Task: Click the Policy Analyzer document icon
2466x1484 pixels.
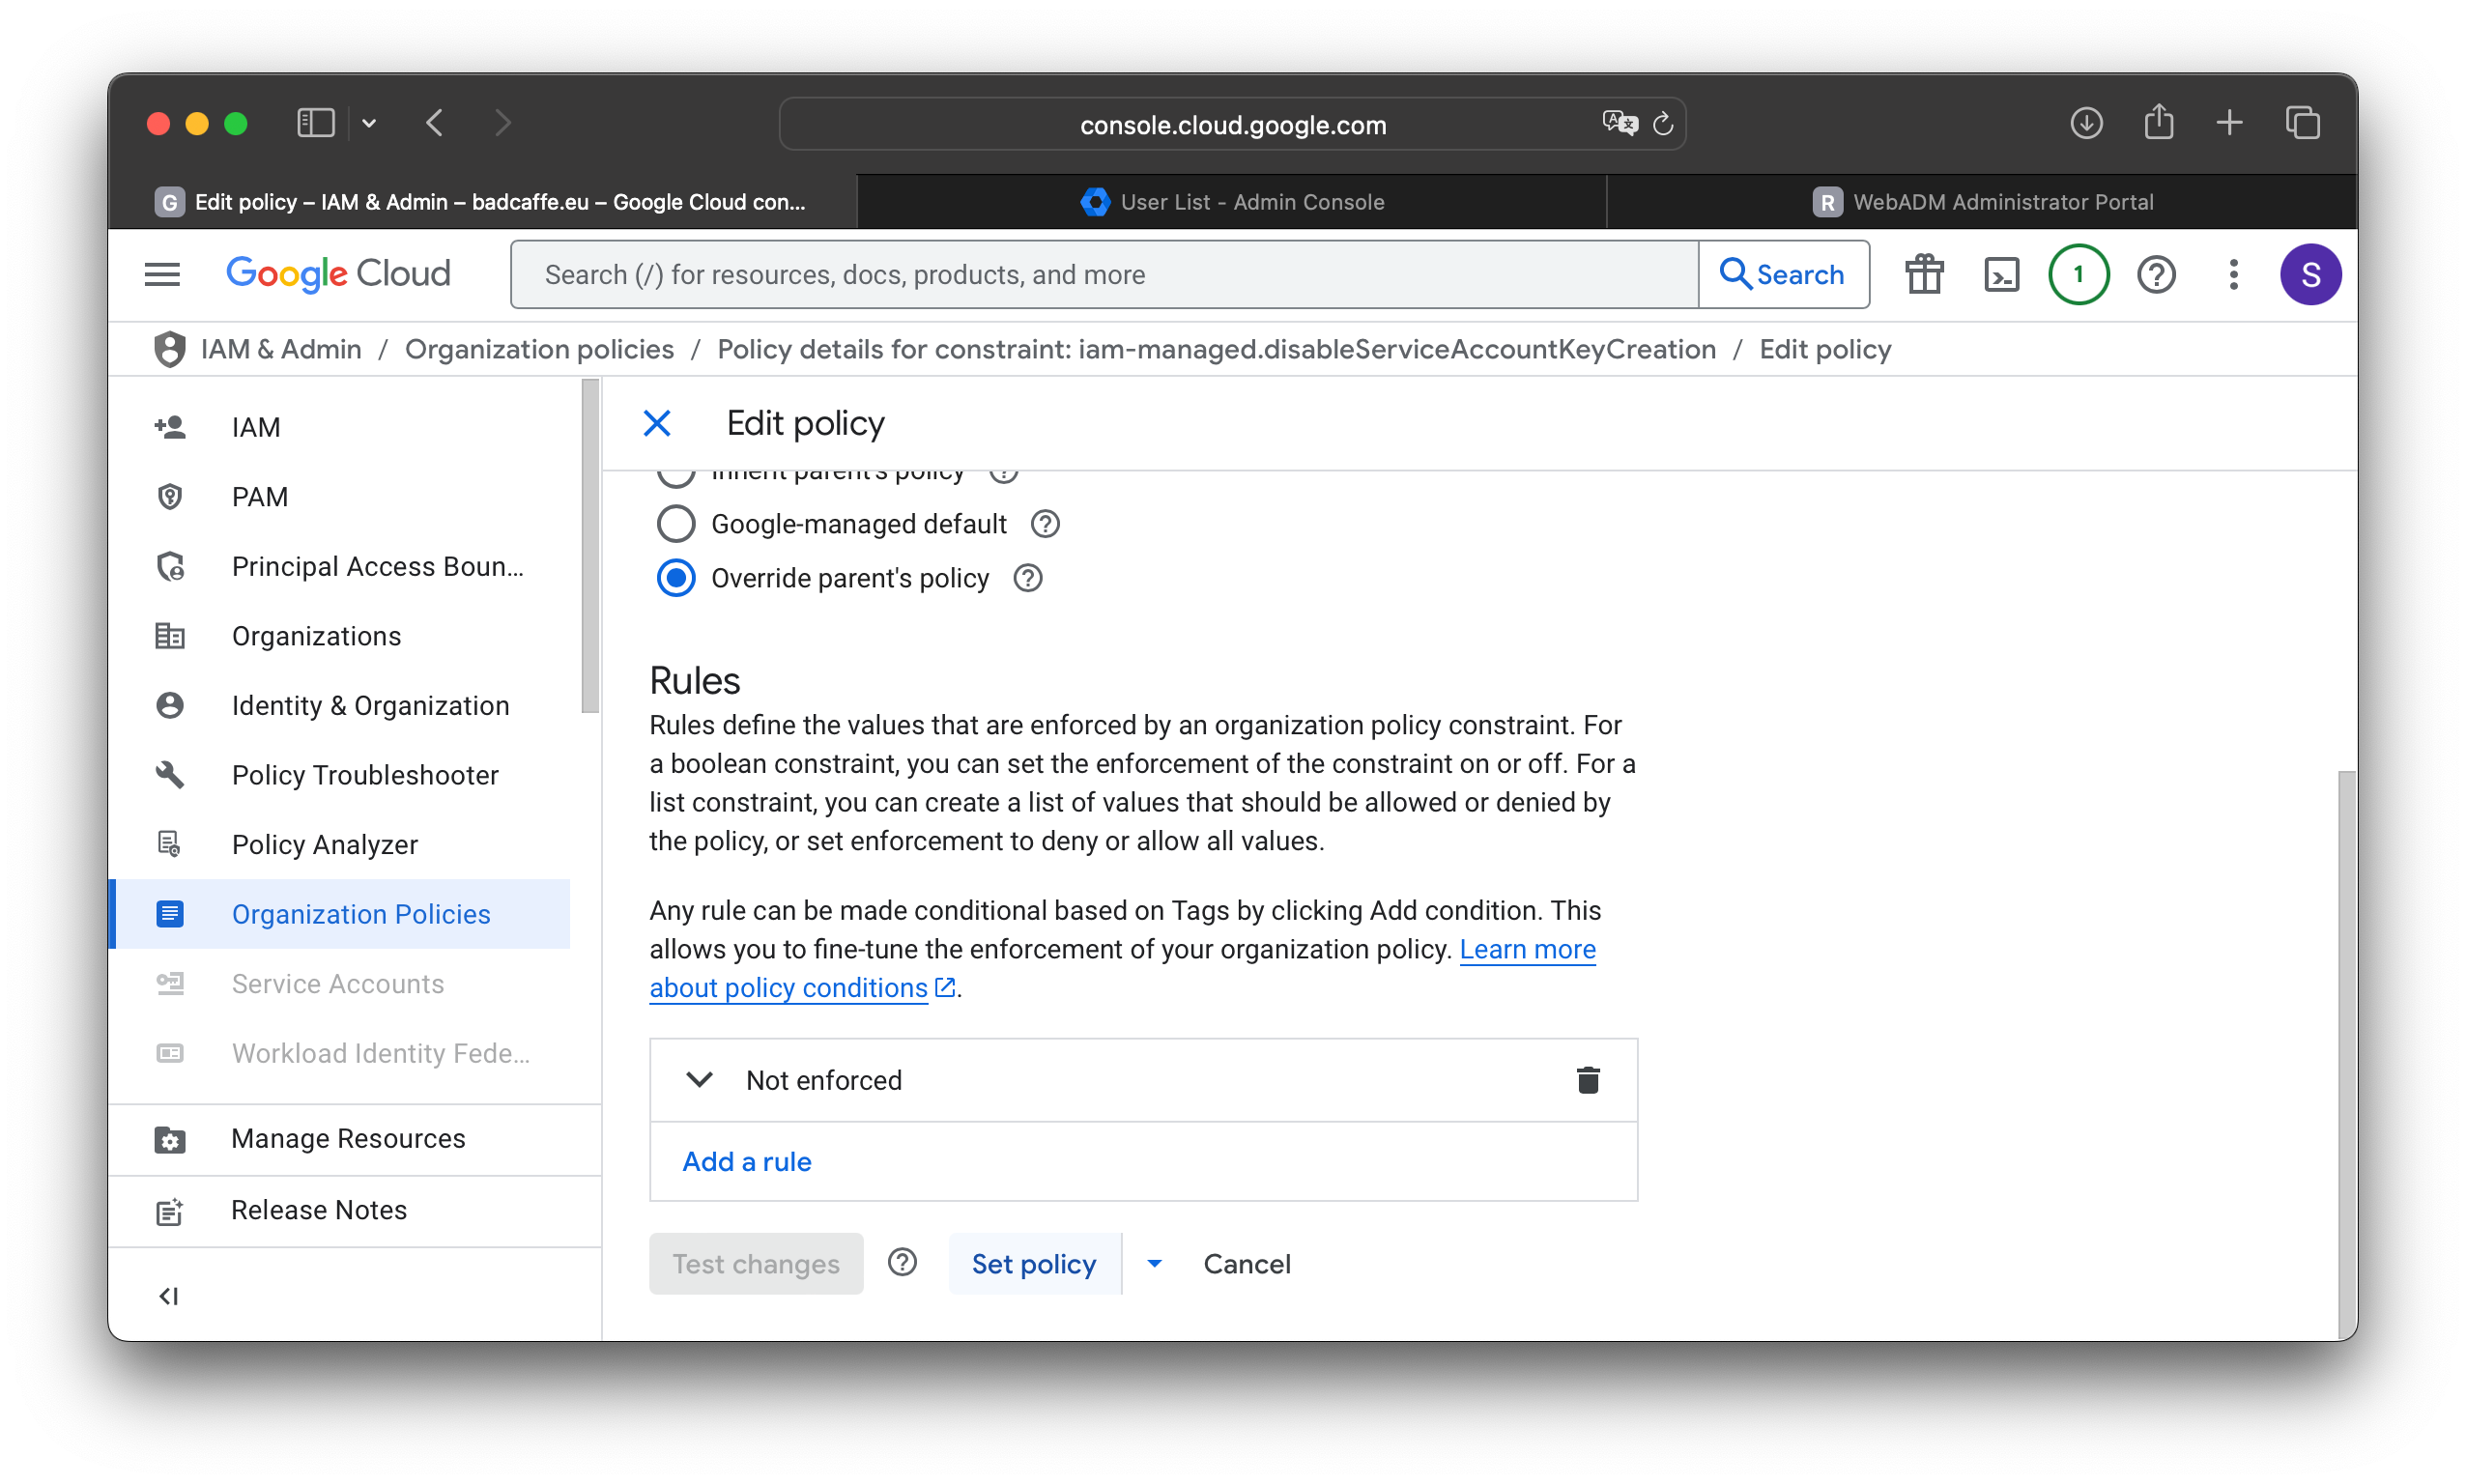Action: coord(170,844)
